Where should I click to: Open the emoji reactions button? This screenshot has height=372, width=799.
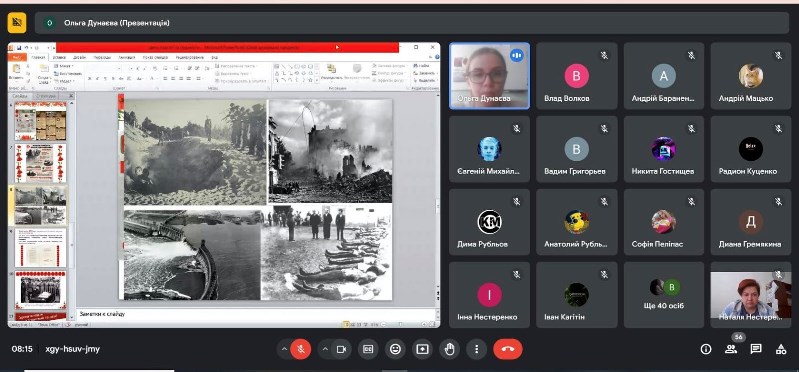click(395, 349)
